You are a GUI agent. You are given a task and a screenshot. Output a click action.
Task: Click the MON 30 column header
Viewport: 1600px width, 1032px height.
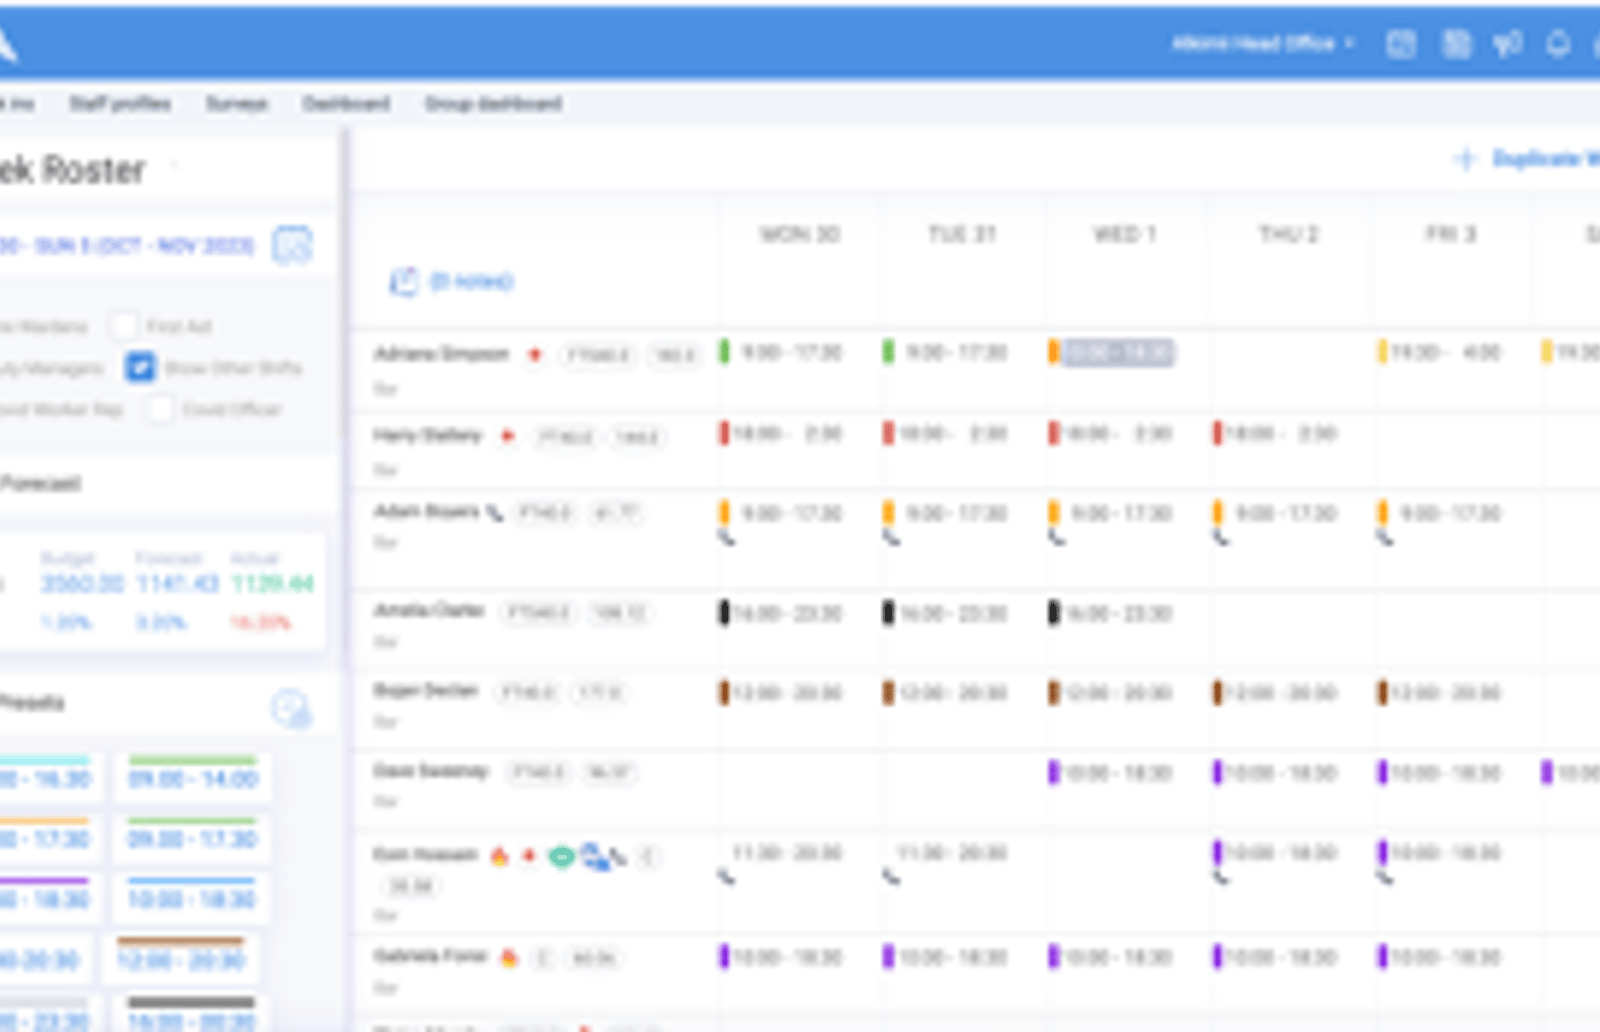pos(799,235)
